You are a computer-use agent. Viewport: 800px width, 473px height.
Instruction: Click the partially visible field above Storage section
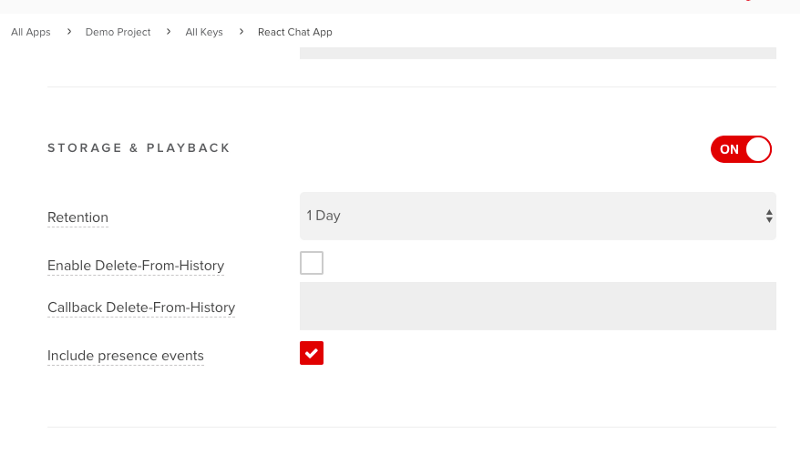tap(537, 52)
